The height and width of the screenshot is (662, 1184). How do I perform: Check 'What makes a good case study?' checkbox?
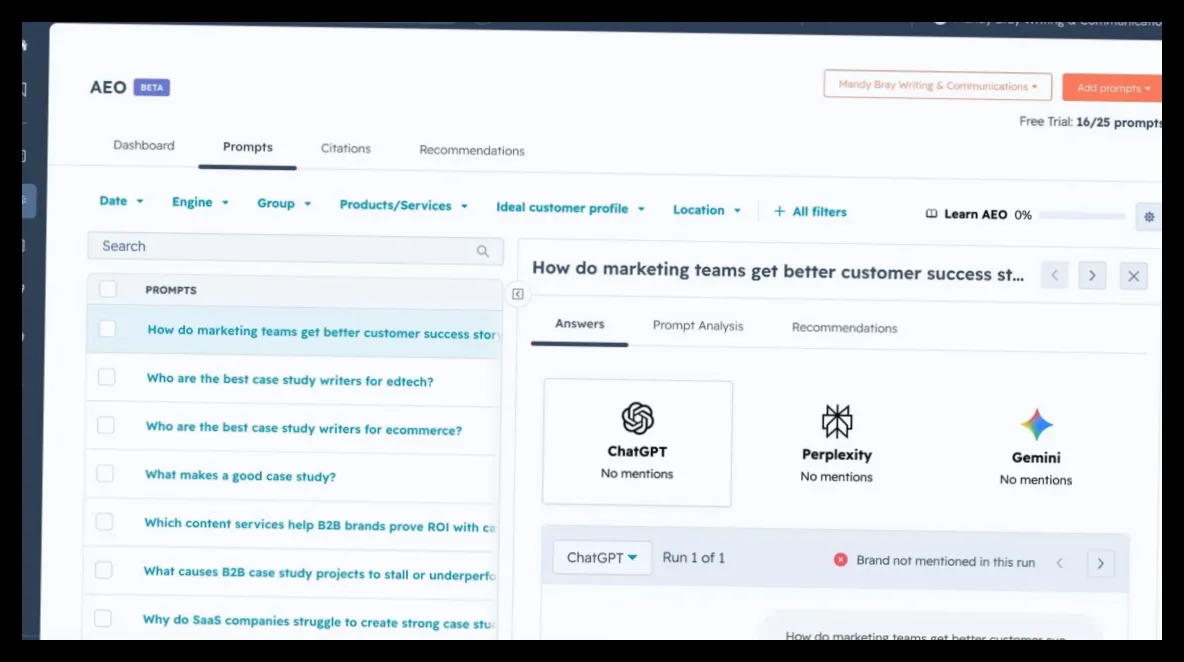[x=105, y=473]
